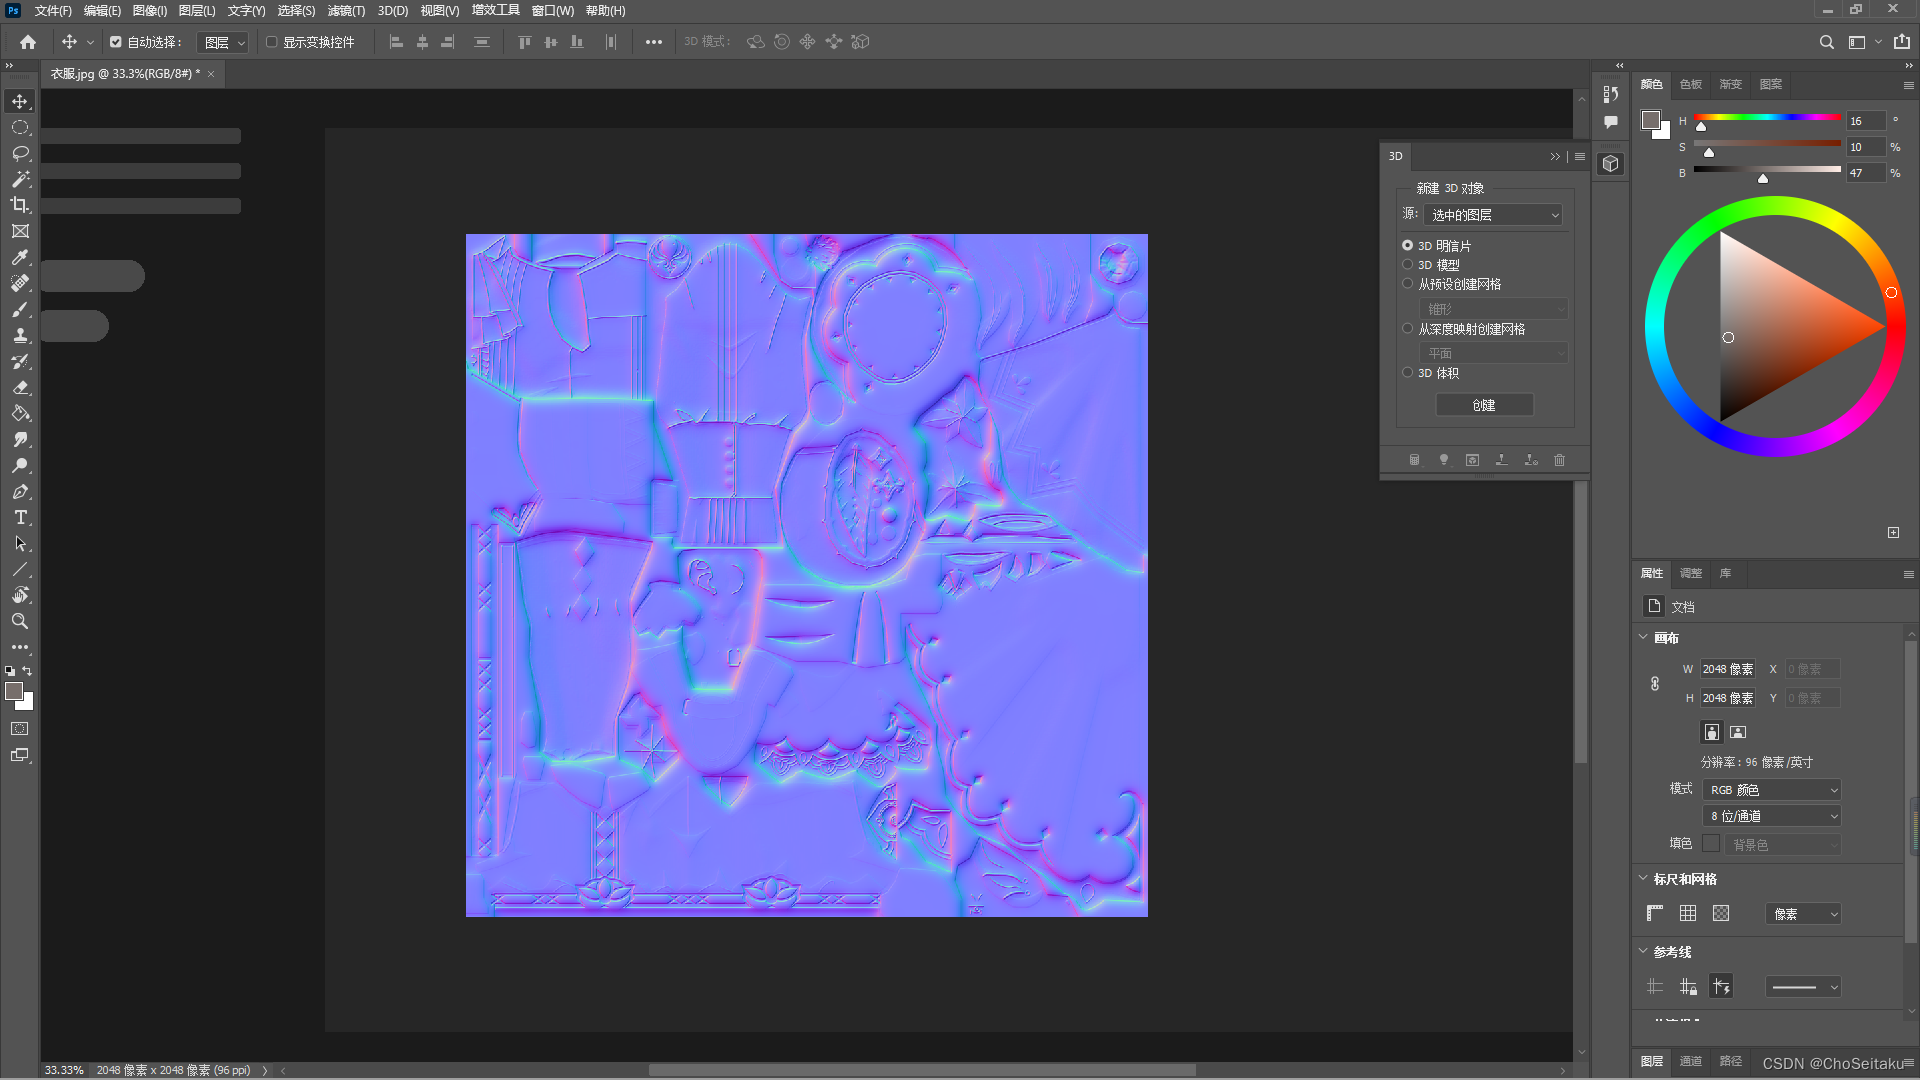Viewport: 1920px width, 1080px height.
Task: Click the 创建 button in 3D panel
Action: tap(1484, 405)
